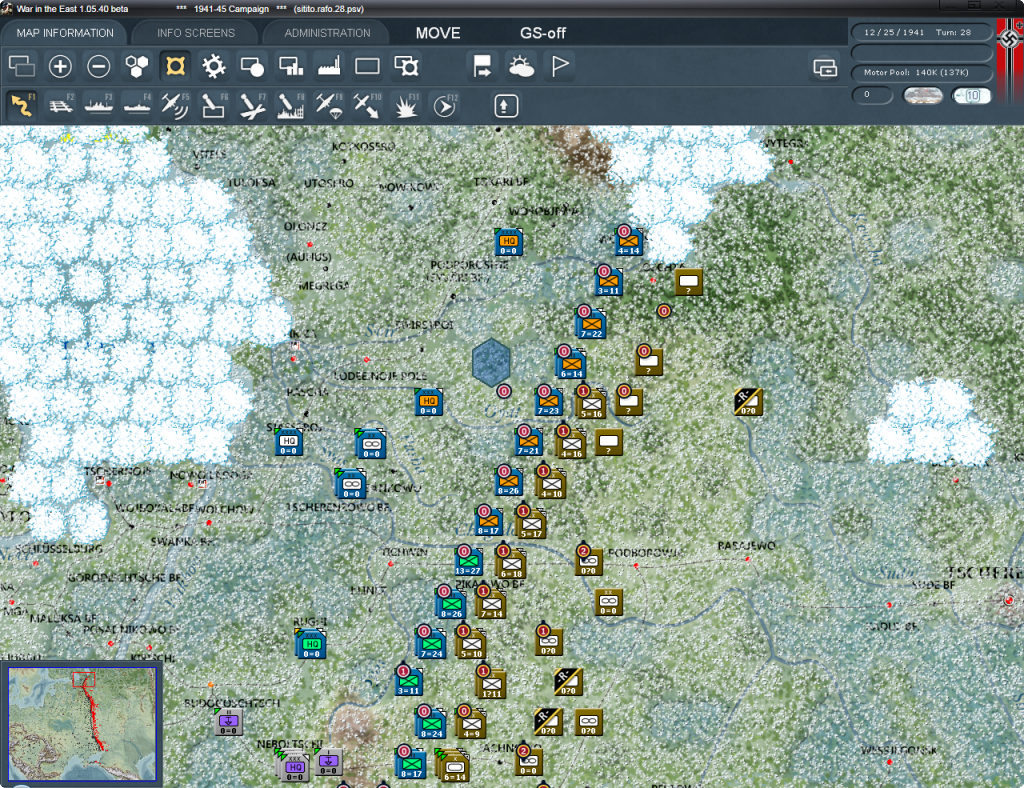Click the pennant flag icon
1024x788 pixels.
click(x=560, y=66)
